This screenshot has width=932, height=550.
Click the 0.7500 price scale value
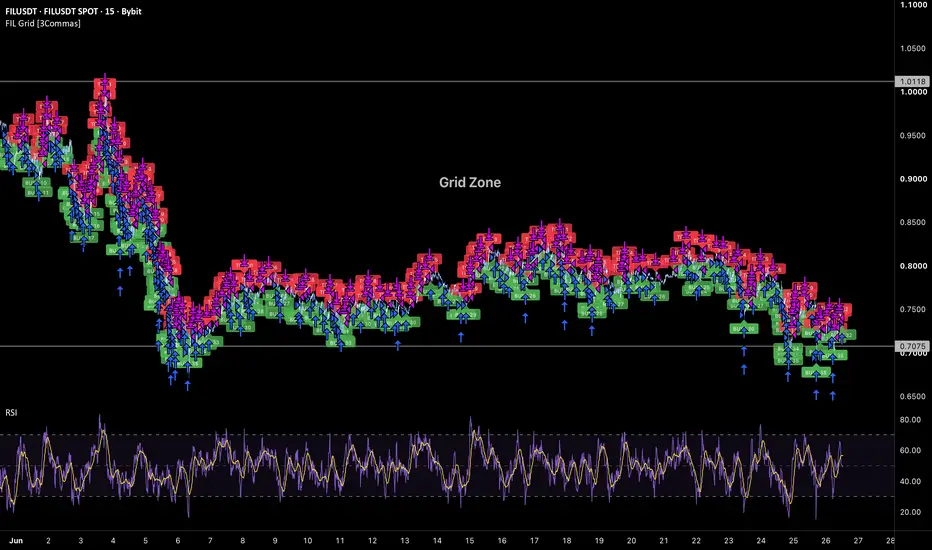pos(913,309)
